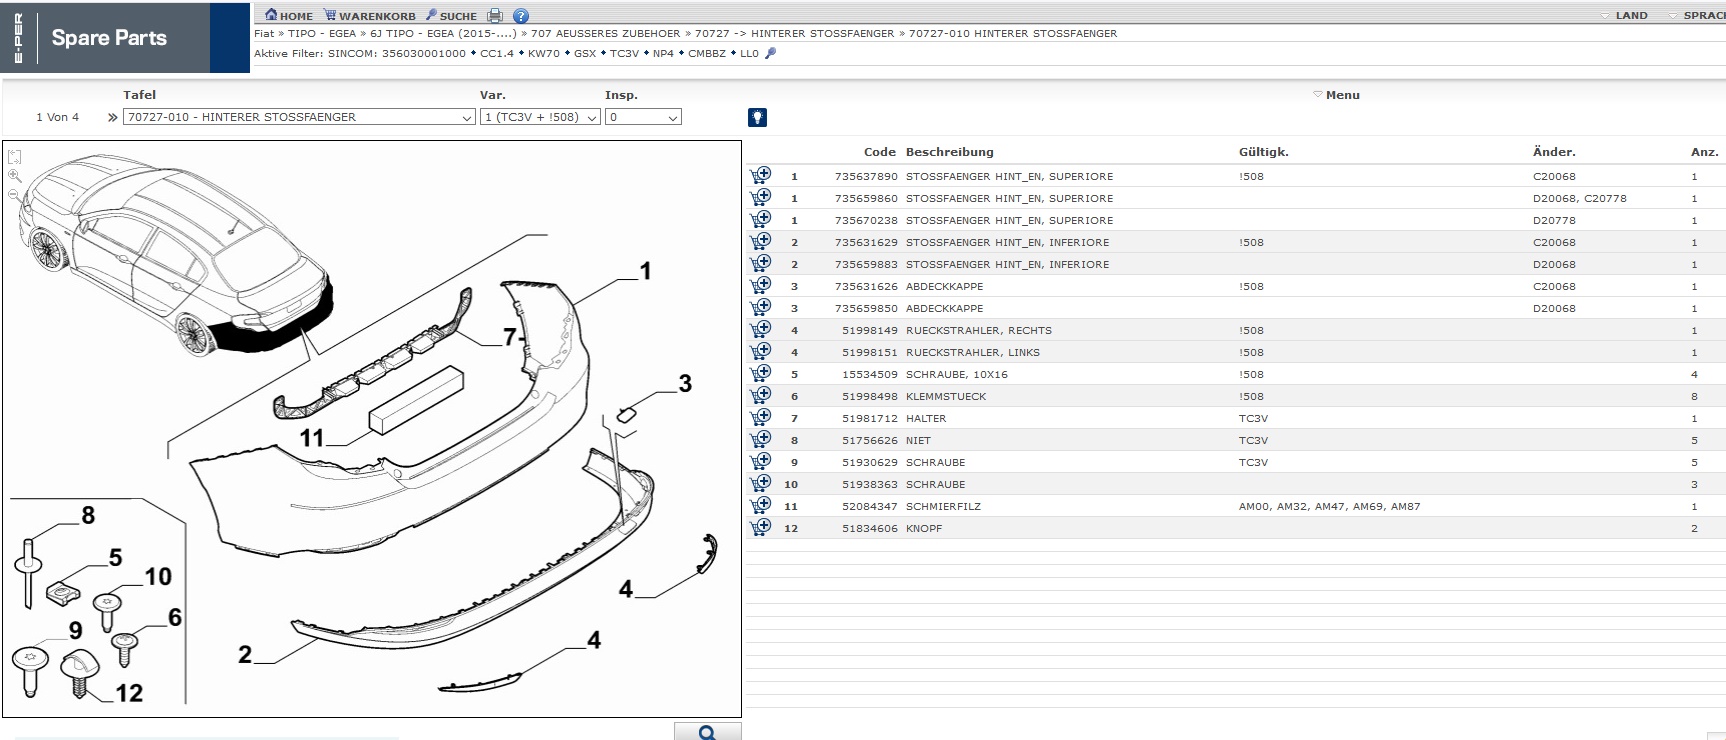The height and width of the screenshot is (740, 1726).
Task: Click the printer icon in the top toolbar
Action: pos(495,16)
